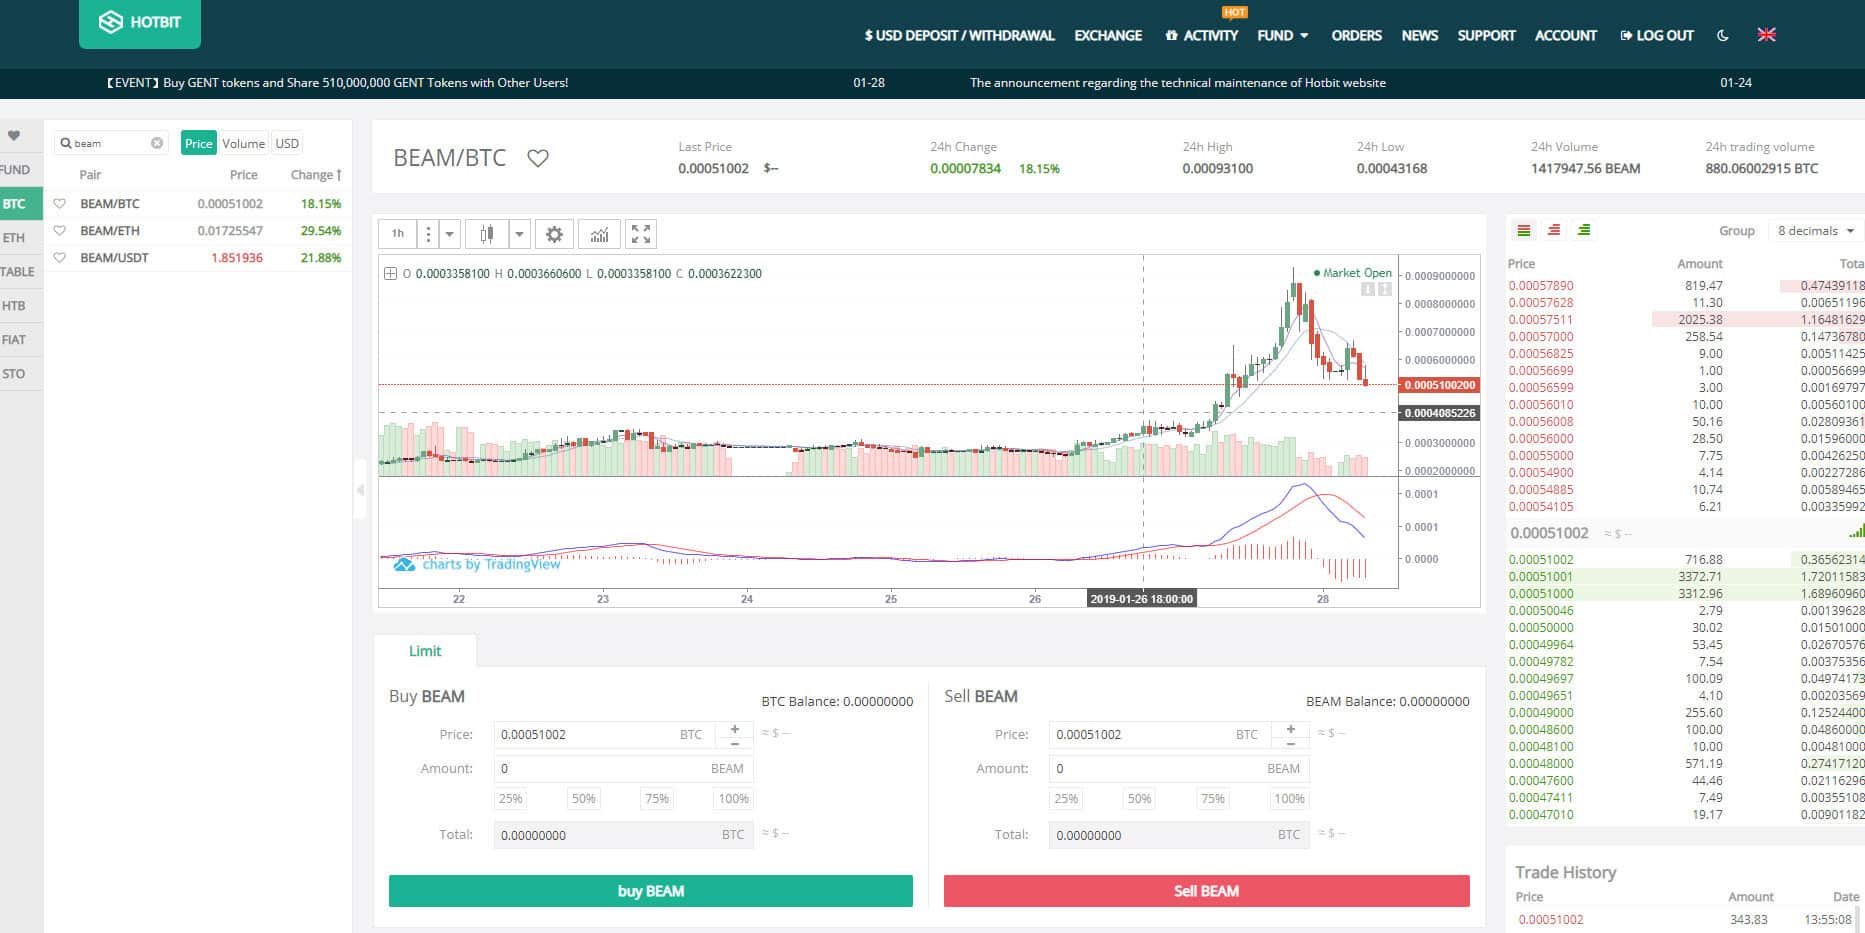The width and height of the screenshot is (1865, 933).
Task: Open the technical maintenance announcement
Action: tap(1178, 83)
